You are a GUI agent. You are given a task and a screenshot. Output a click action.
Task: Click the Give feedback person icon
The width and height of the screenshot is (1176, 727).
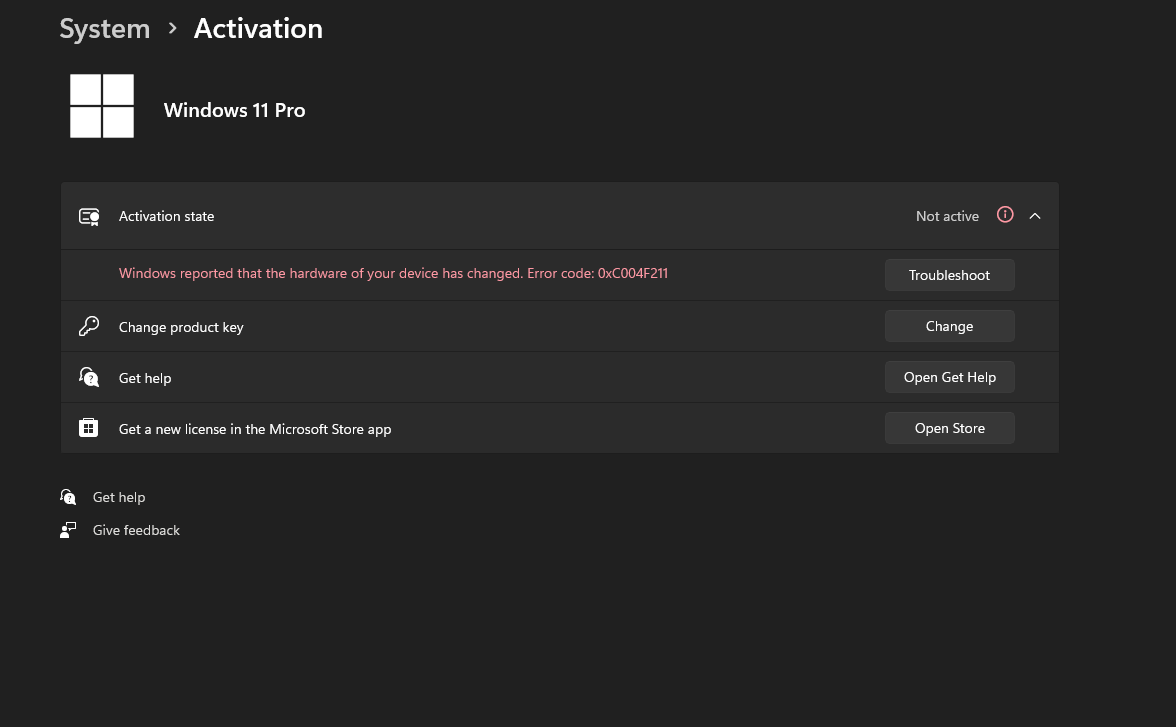point(68,530)
